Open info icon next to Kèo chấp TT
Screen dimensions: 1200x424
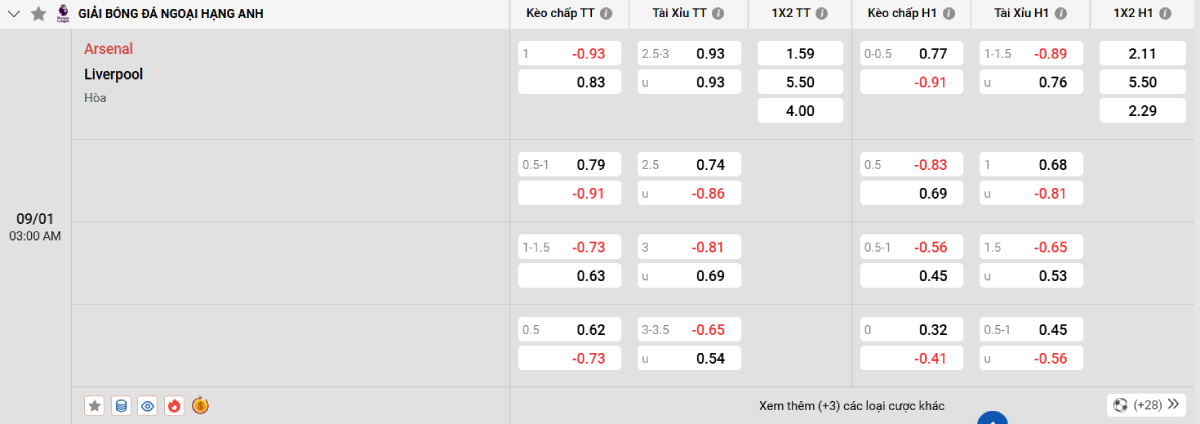click(606, 14)
